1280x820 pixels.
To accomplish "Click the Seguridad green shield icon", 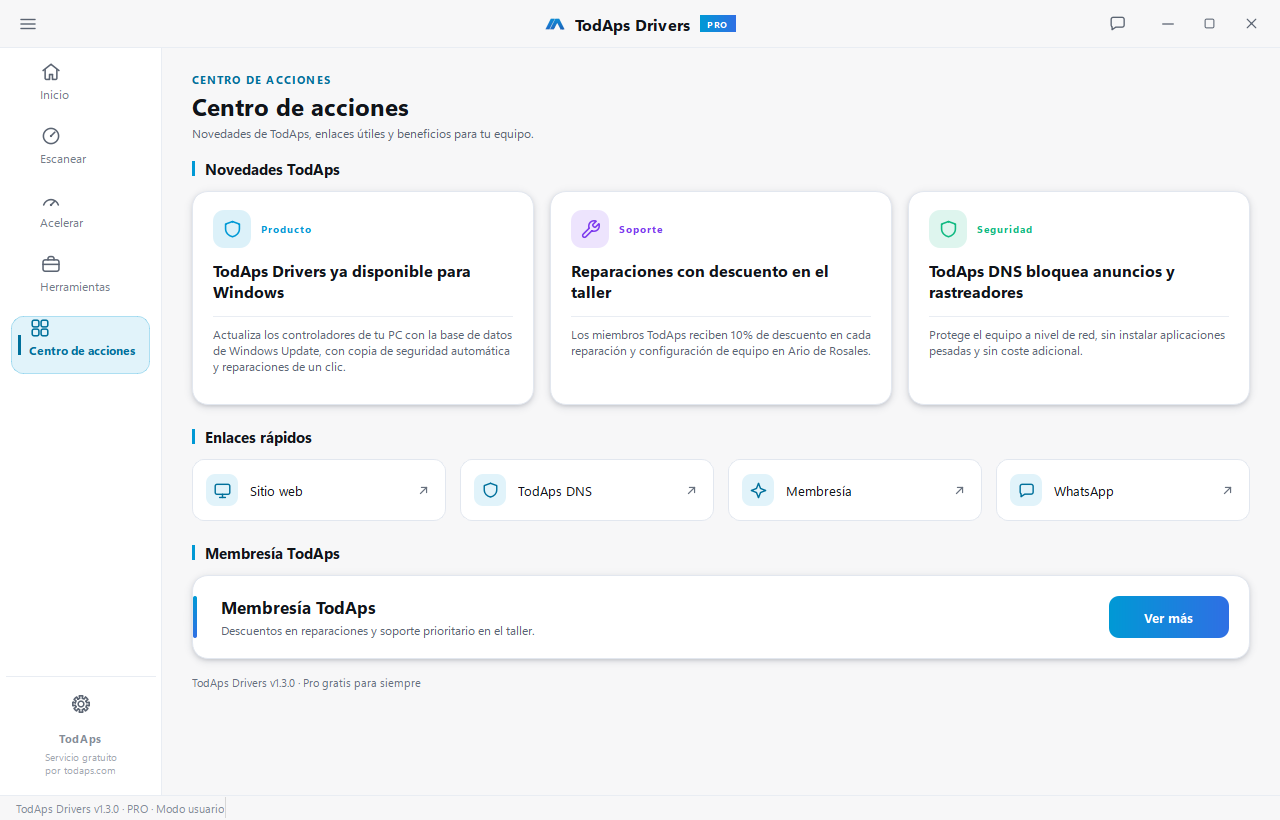I will pyautogui.click(x=948, y=229).
